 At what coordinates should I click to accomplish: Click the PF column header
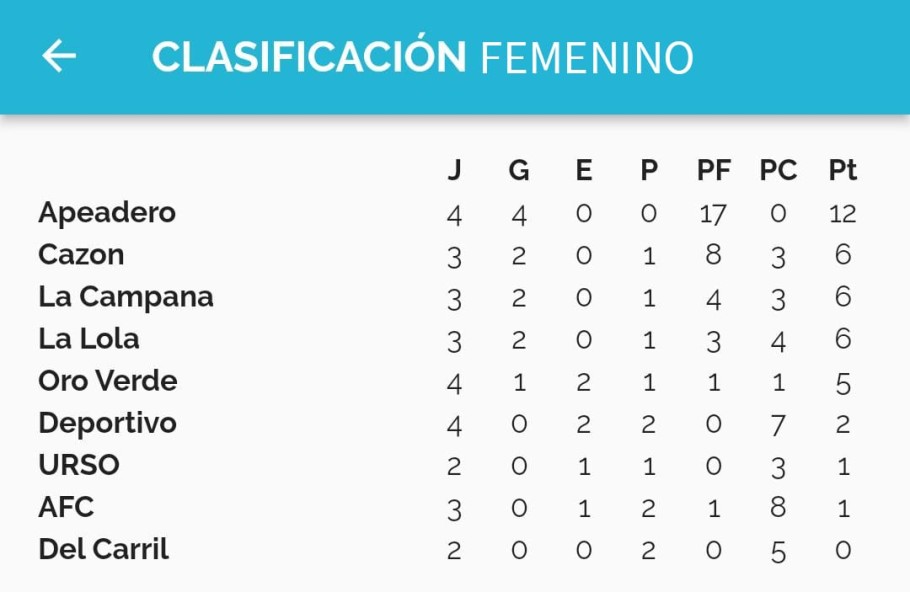pos(713,170)
